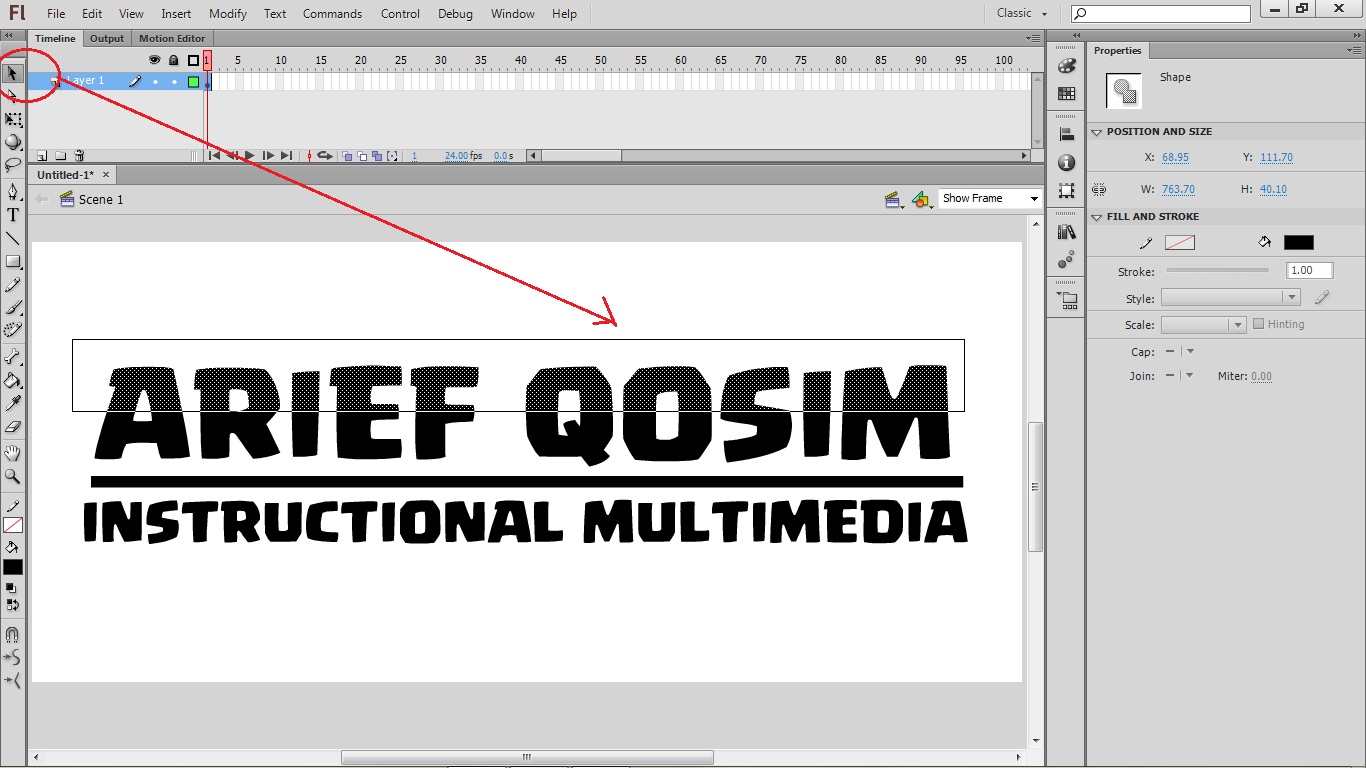Open the Align panel icon

pos(1067,135)
